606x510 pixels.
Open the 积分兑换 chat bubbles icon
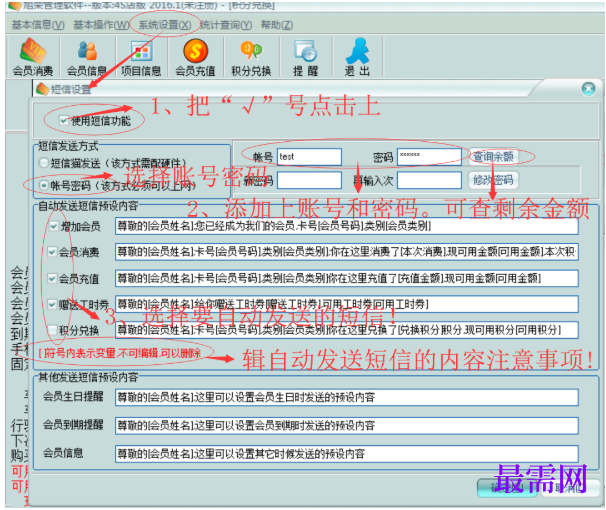(251, 57)
